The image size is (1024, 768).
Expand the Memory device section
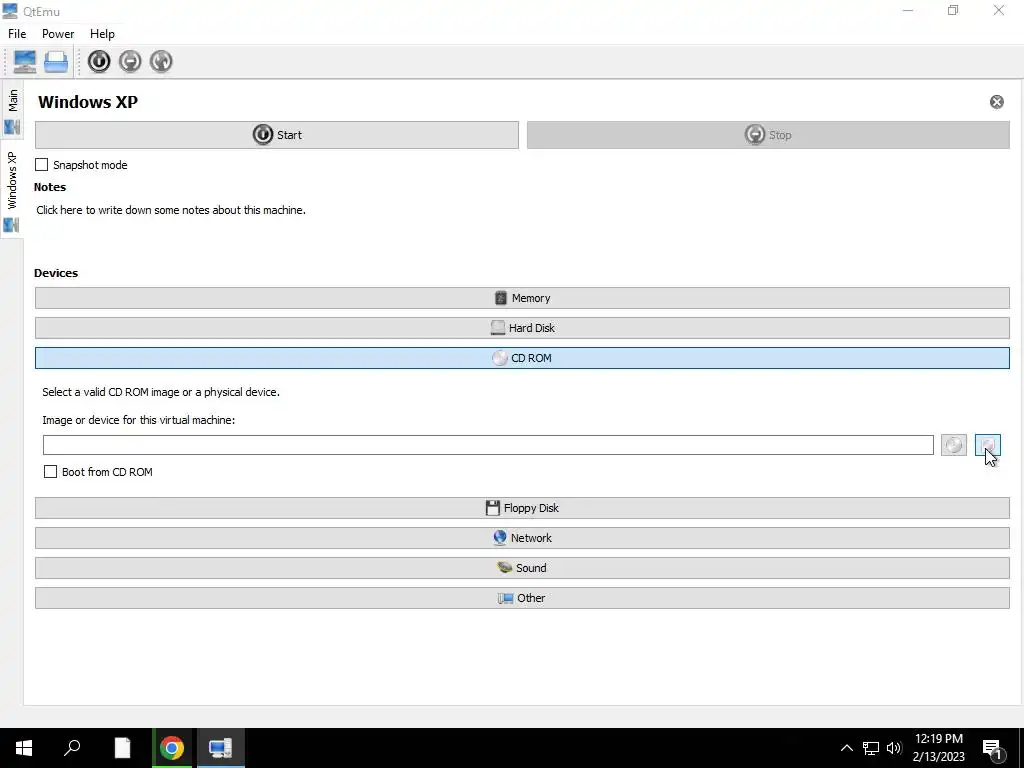click(x=522, y=298)
